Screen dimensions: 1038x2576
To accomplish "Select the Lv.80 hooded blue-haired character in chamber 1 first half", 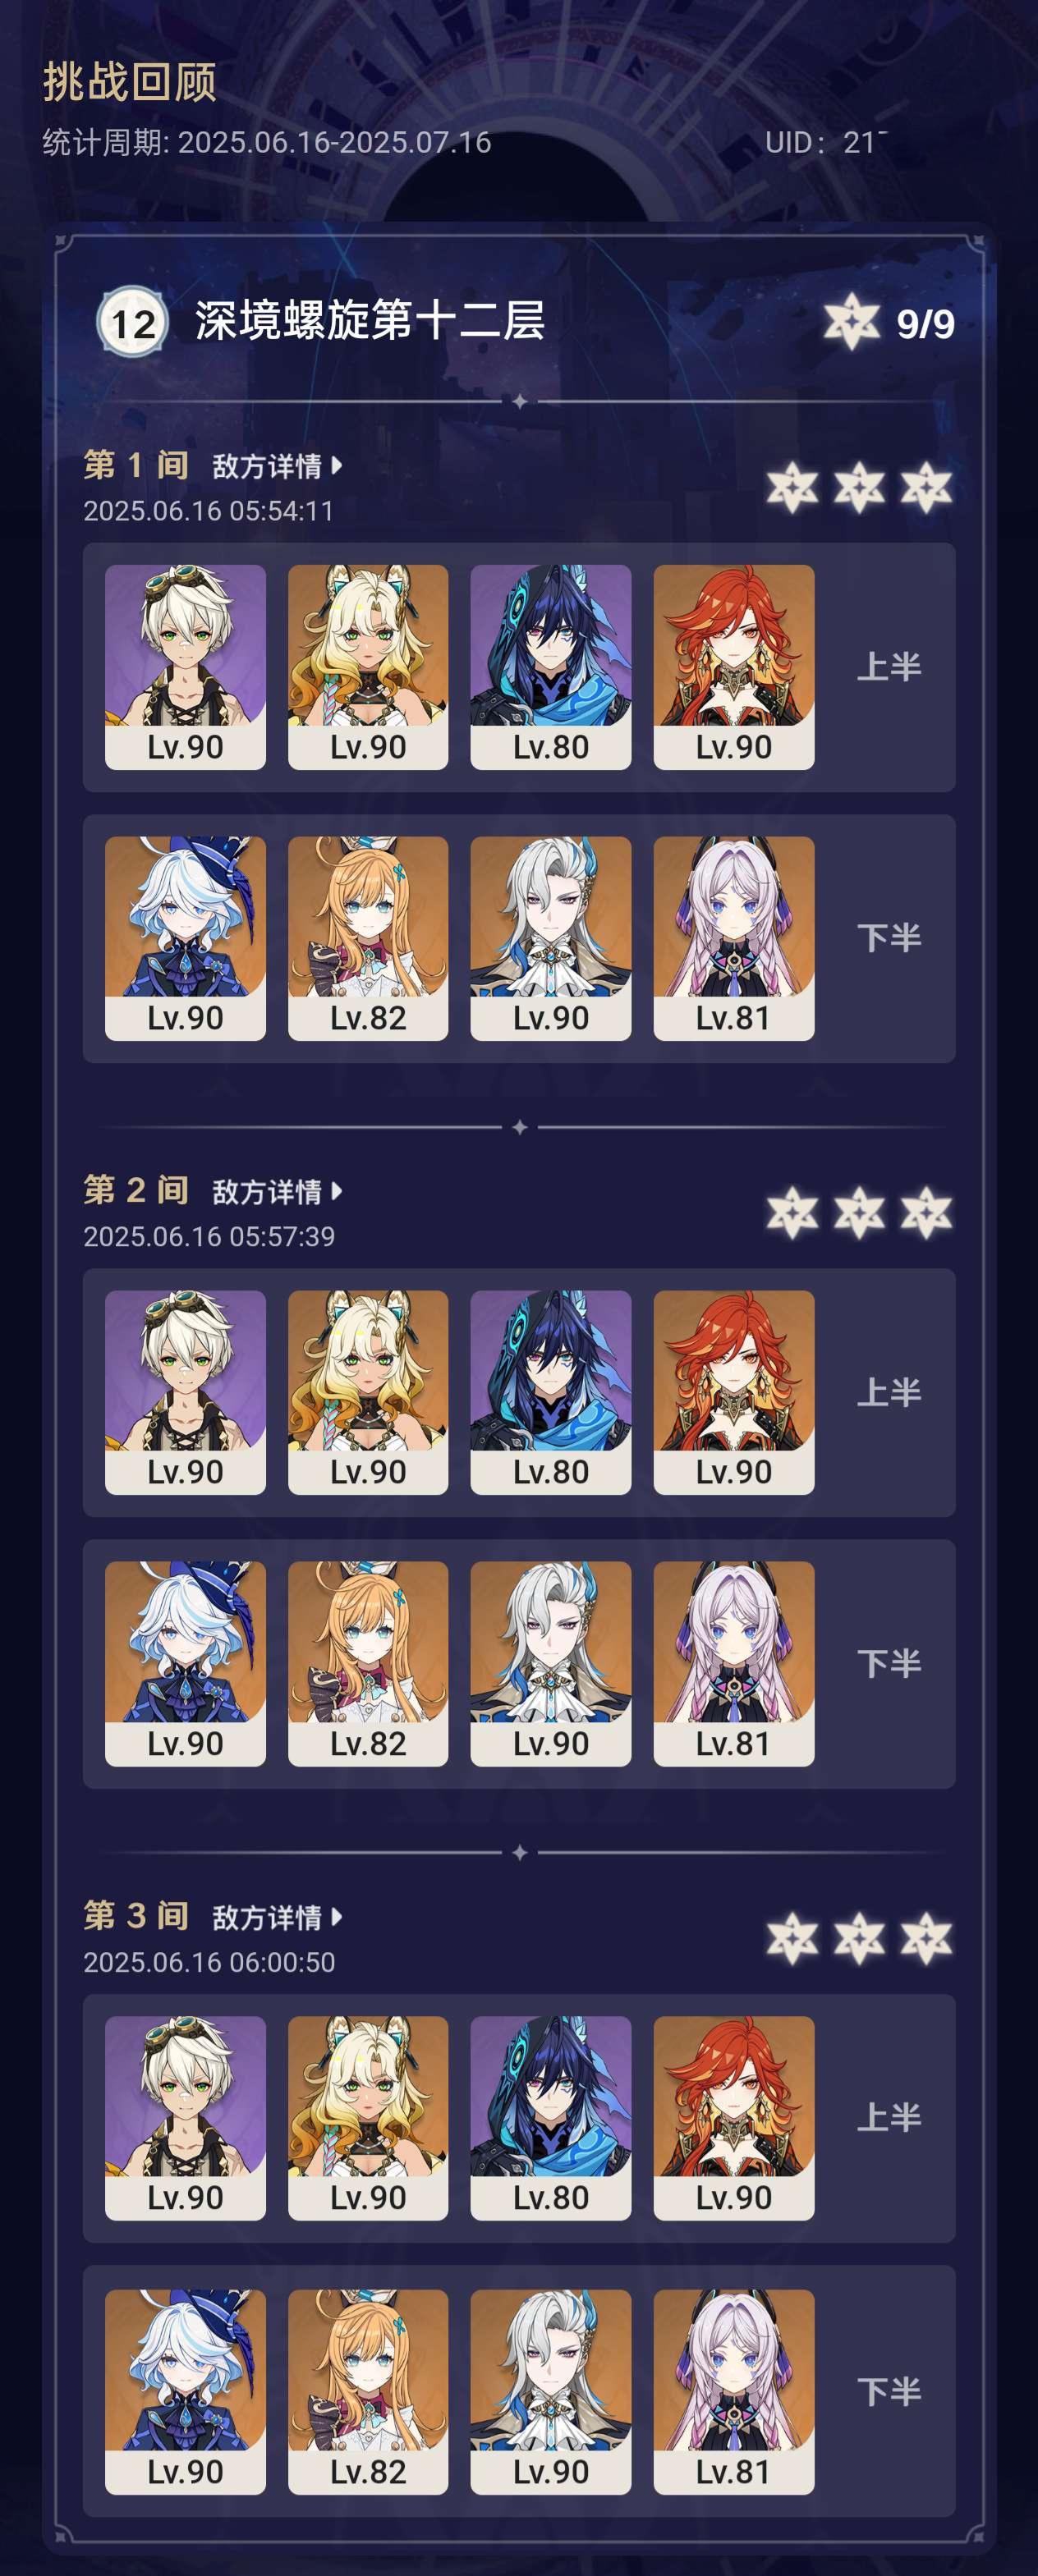I will [550, 667].
